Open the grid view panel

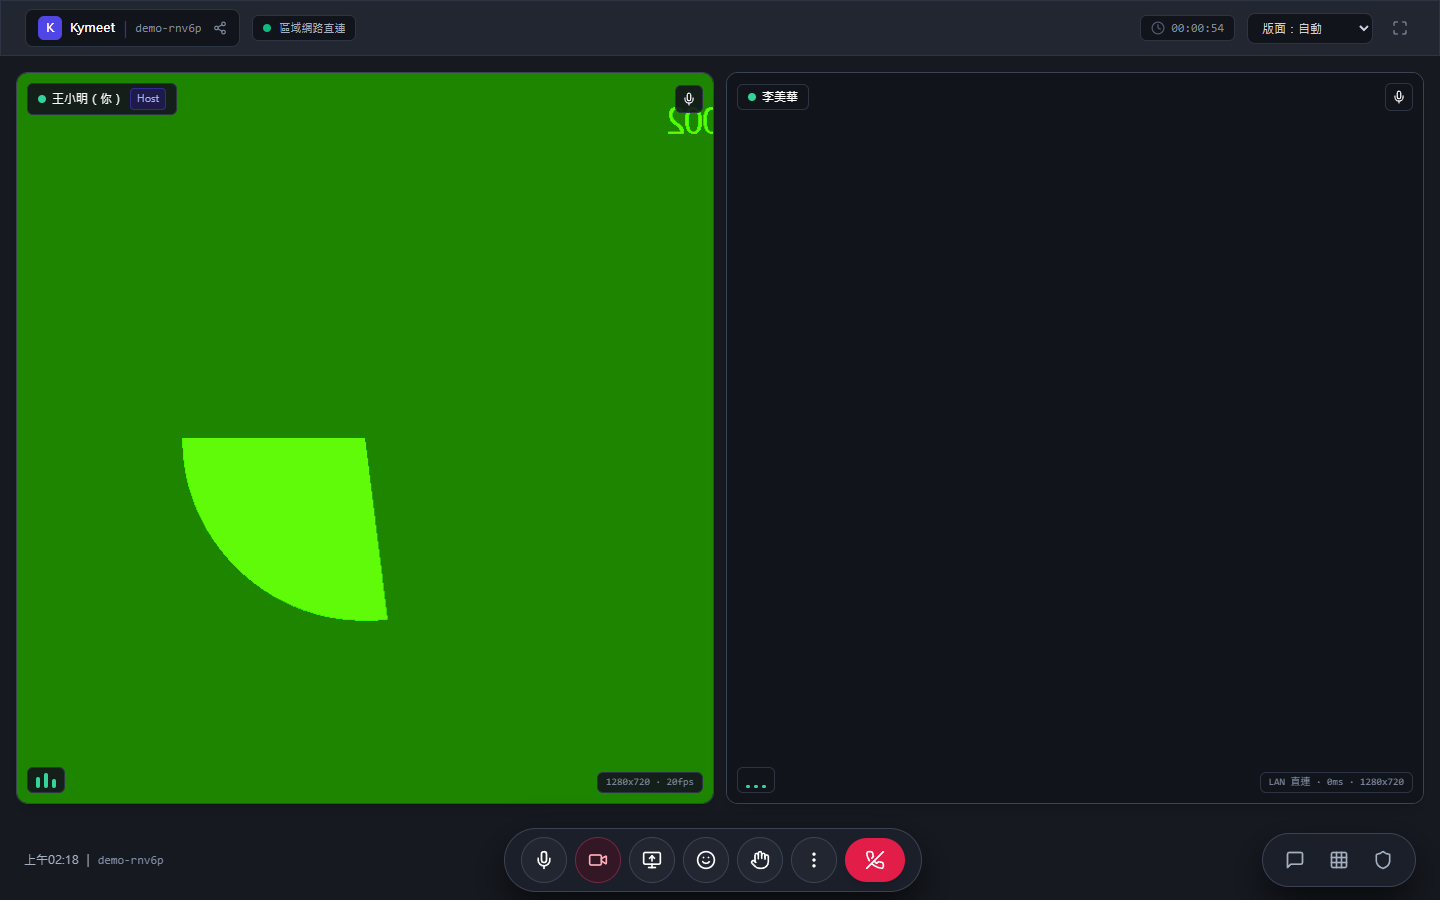tap(1339, 860)
